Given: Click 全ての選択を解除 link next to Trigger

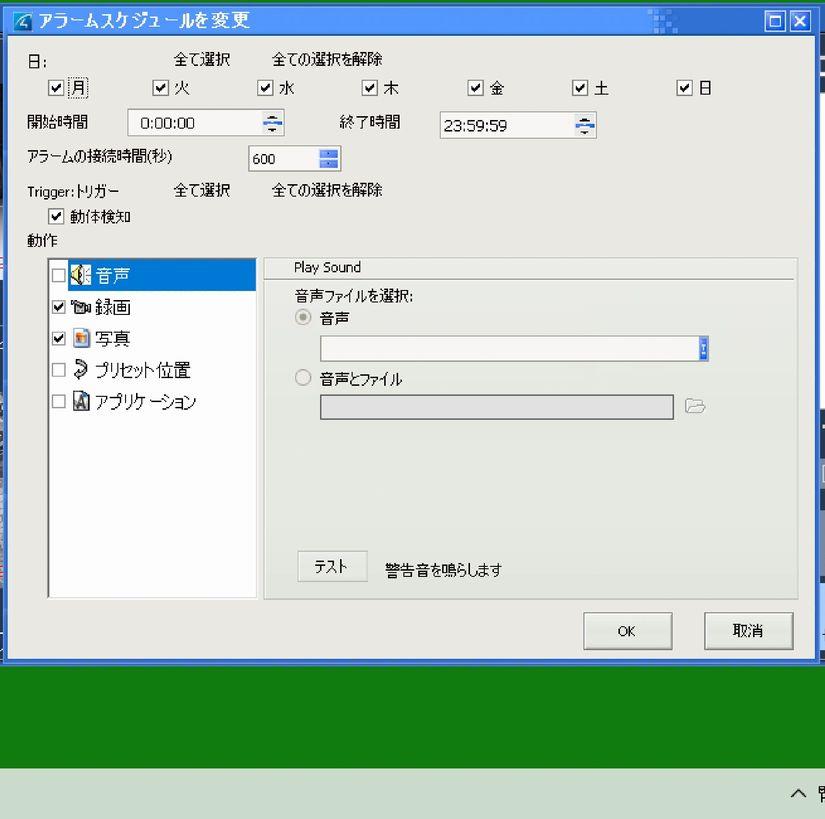Looking at the screenshot, I should 327,190.
